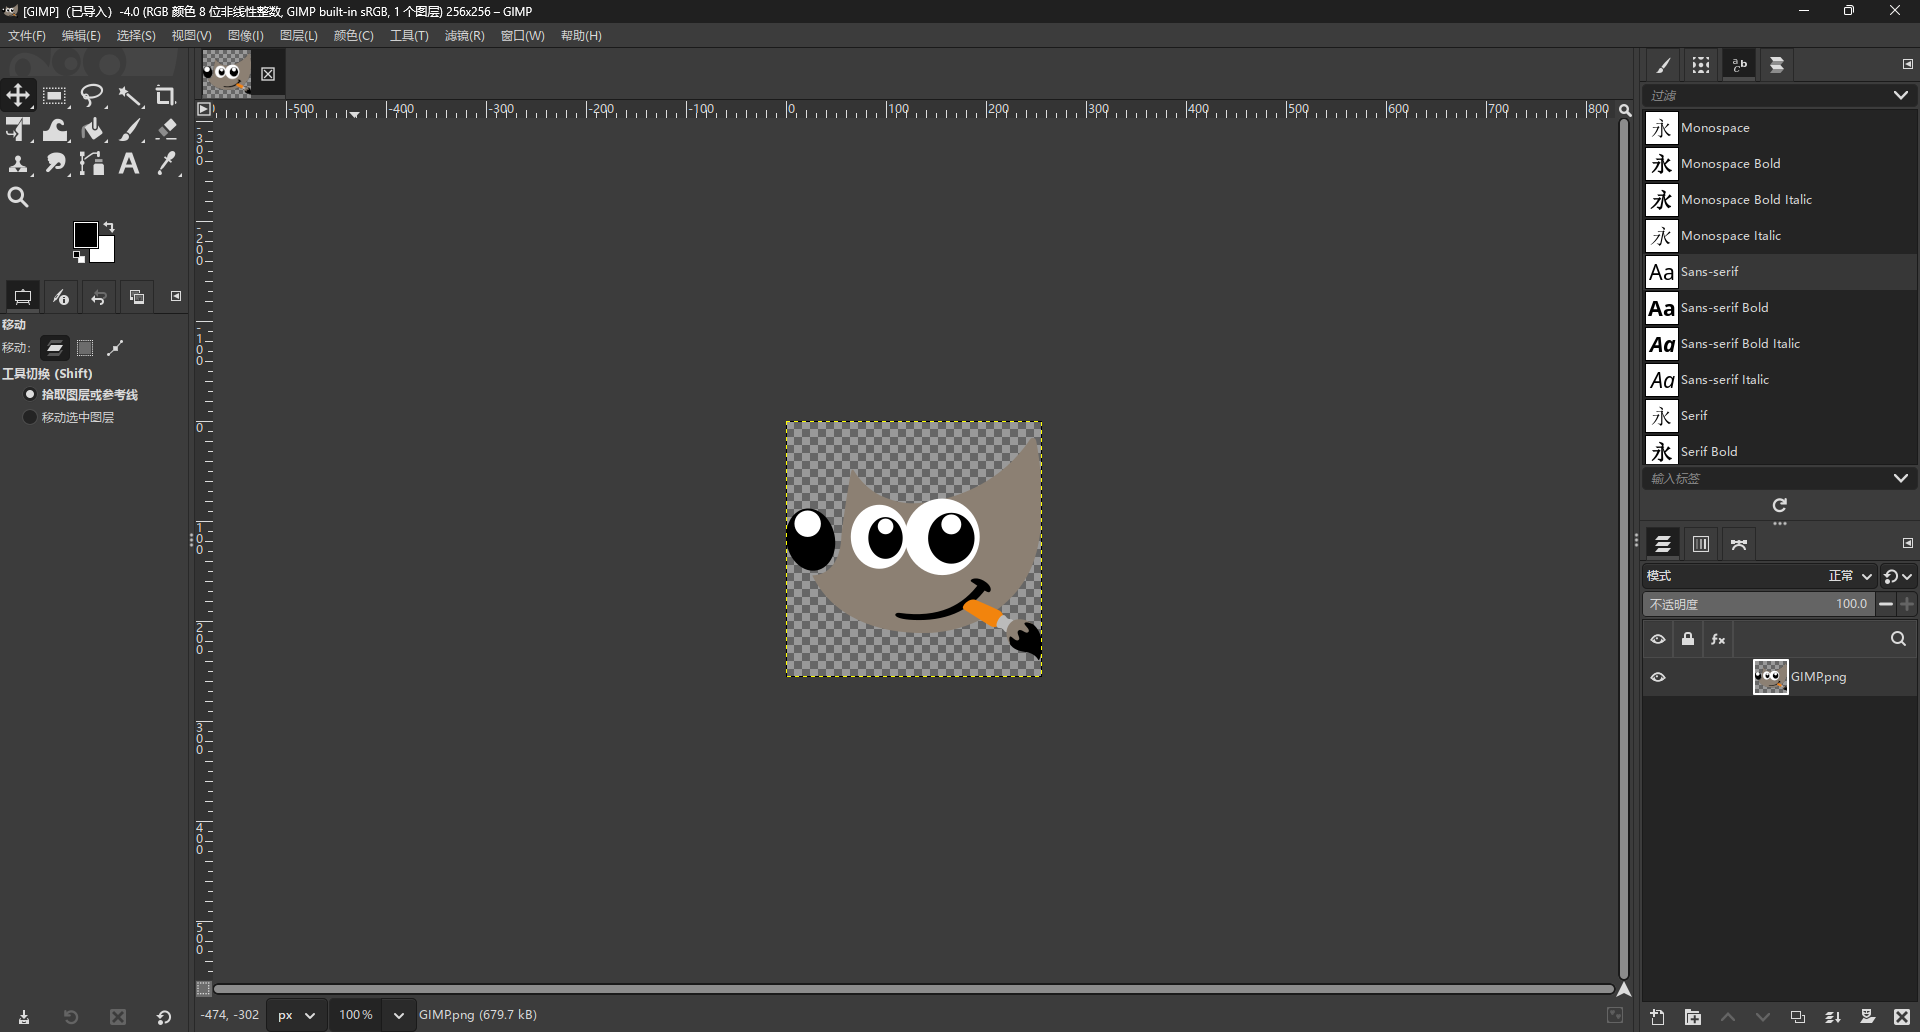Set Move mode to path
1920x1032 pixels.
[115, 348]
